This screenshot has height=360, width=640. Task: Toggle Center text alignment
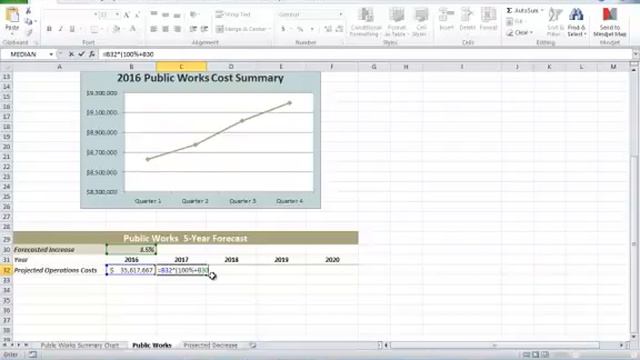(165, 29)
